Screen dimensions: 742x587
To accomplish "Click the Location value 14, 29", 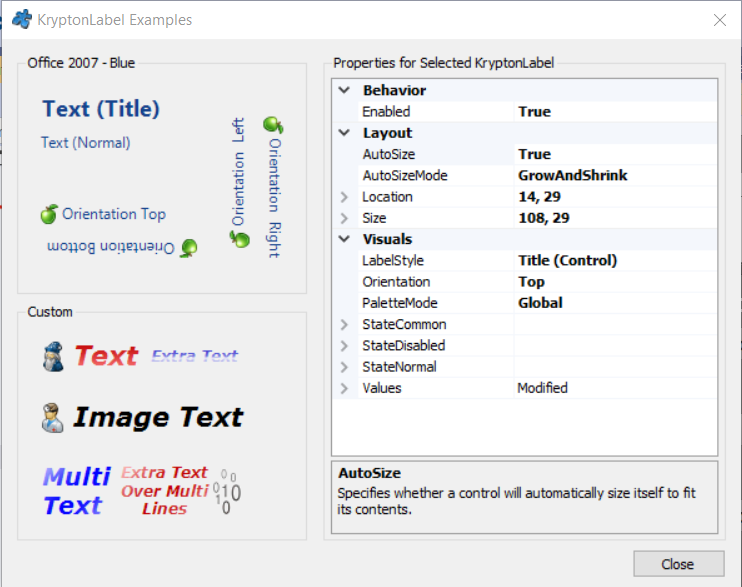I will pyautogui.click(x=539, y=197).
